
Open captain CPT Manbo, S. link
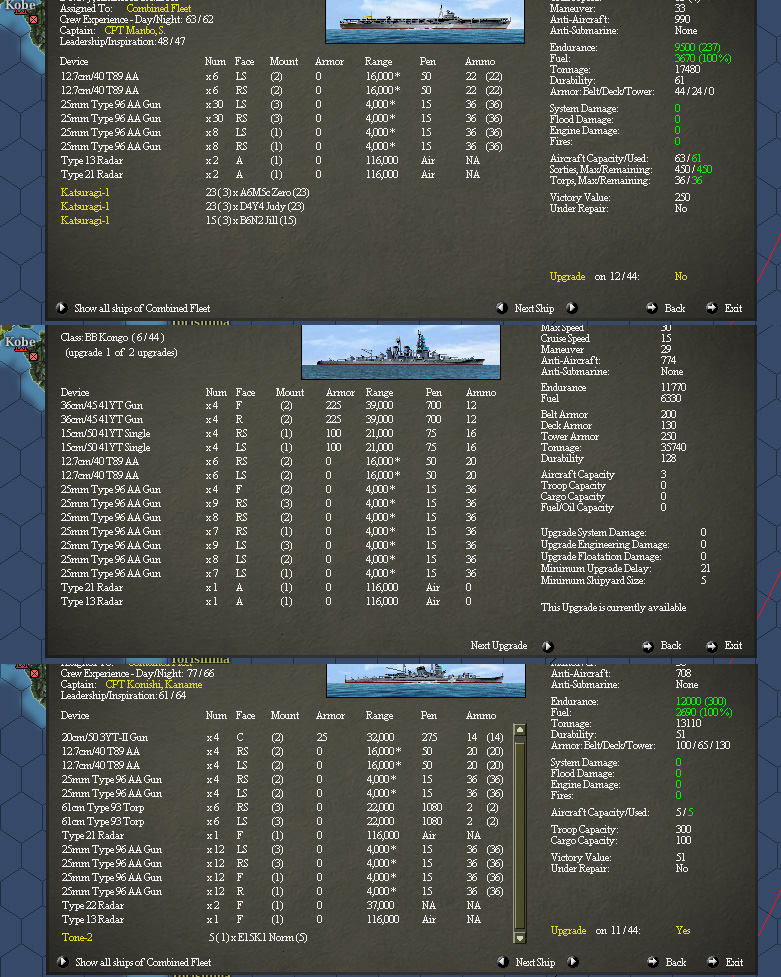[x=135, y=31]
